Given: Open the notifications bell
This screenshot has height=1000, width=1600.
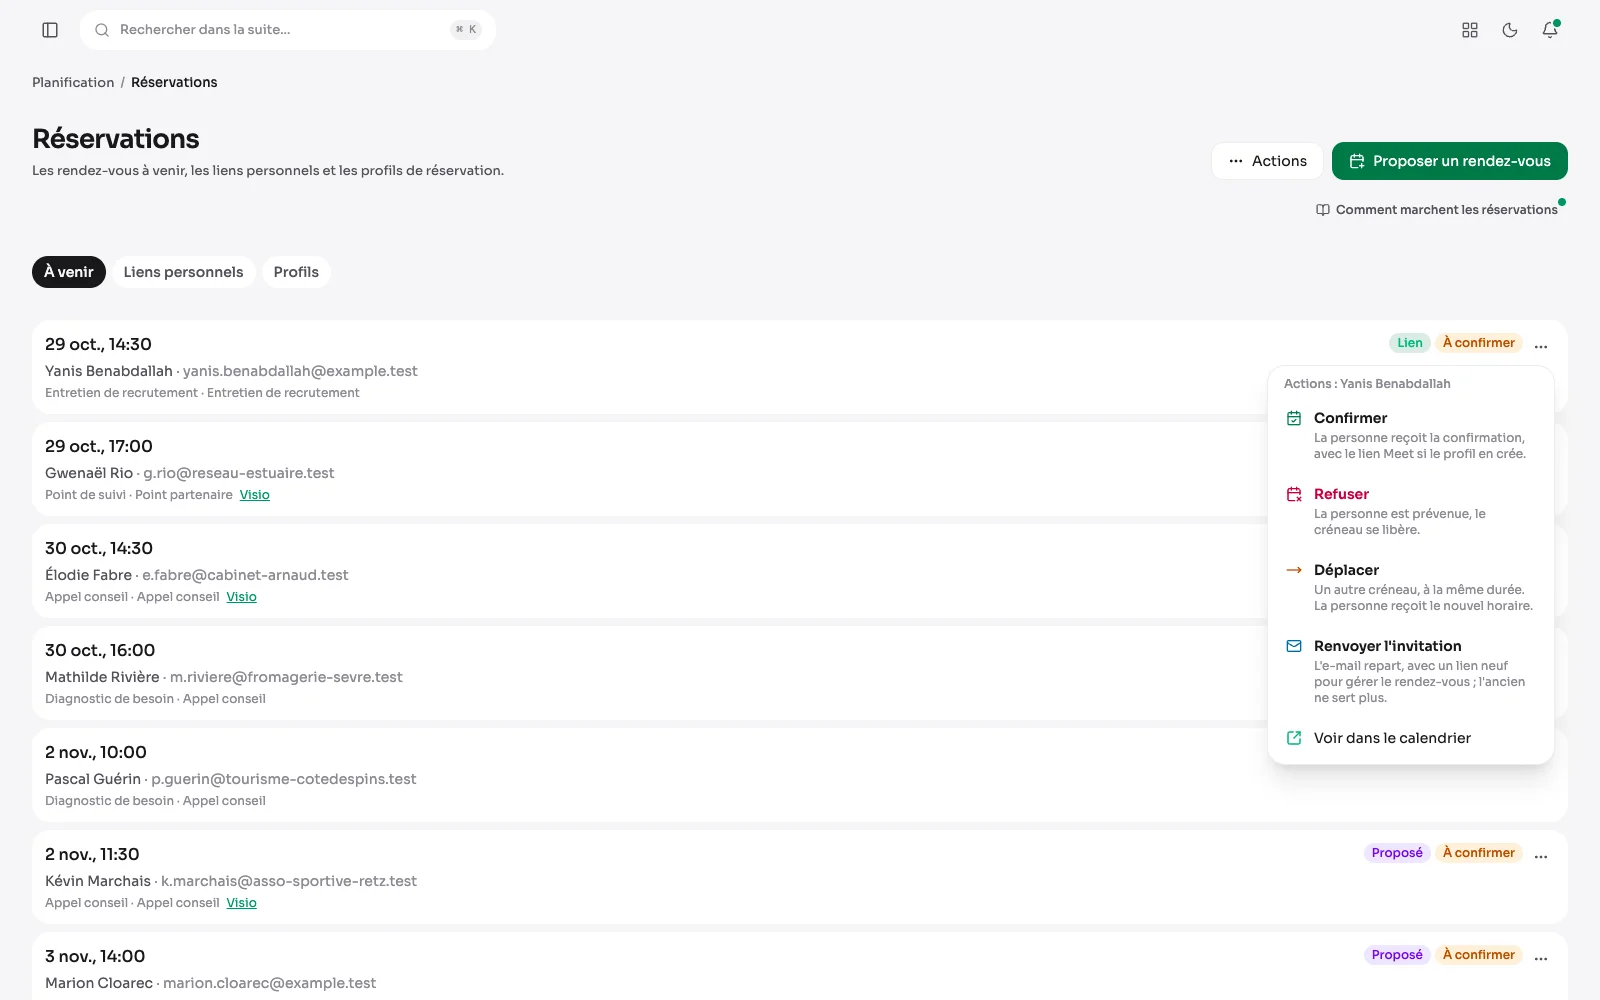Looking at the screenshot, I should coord(1550,30).
